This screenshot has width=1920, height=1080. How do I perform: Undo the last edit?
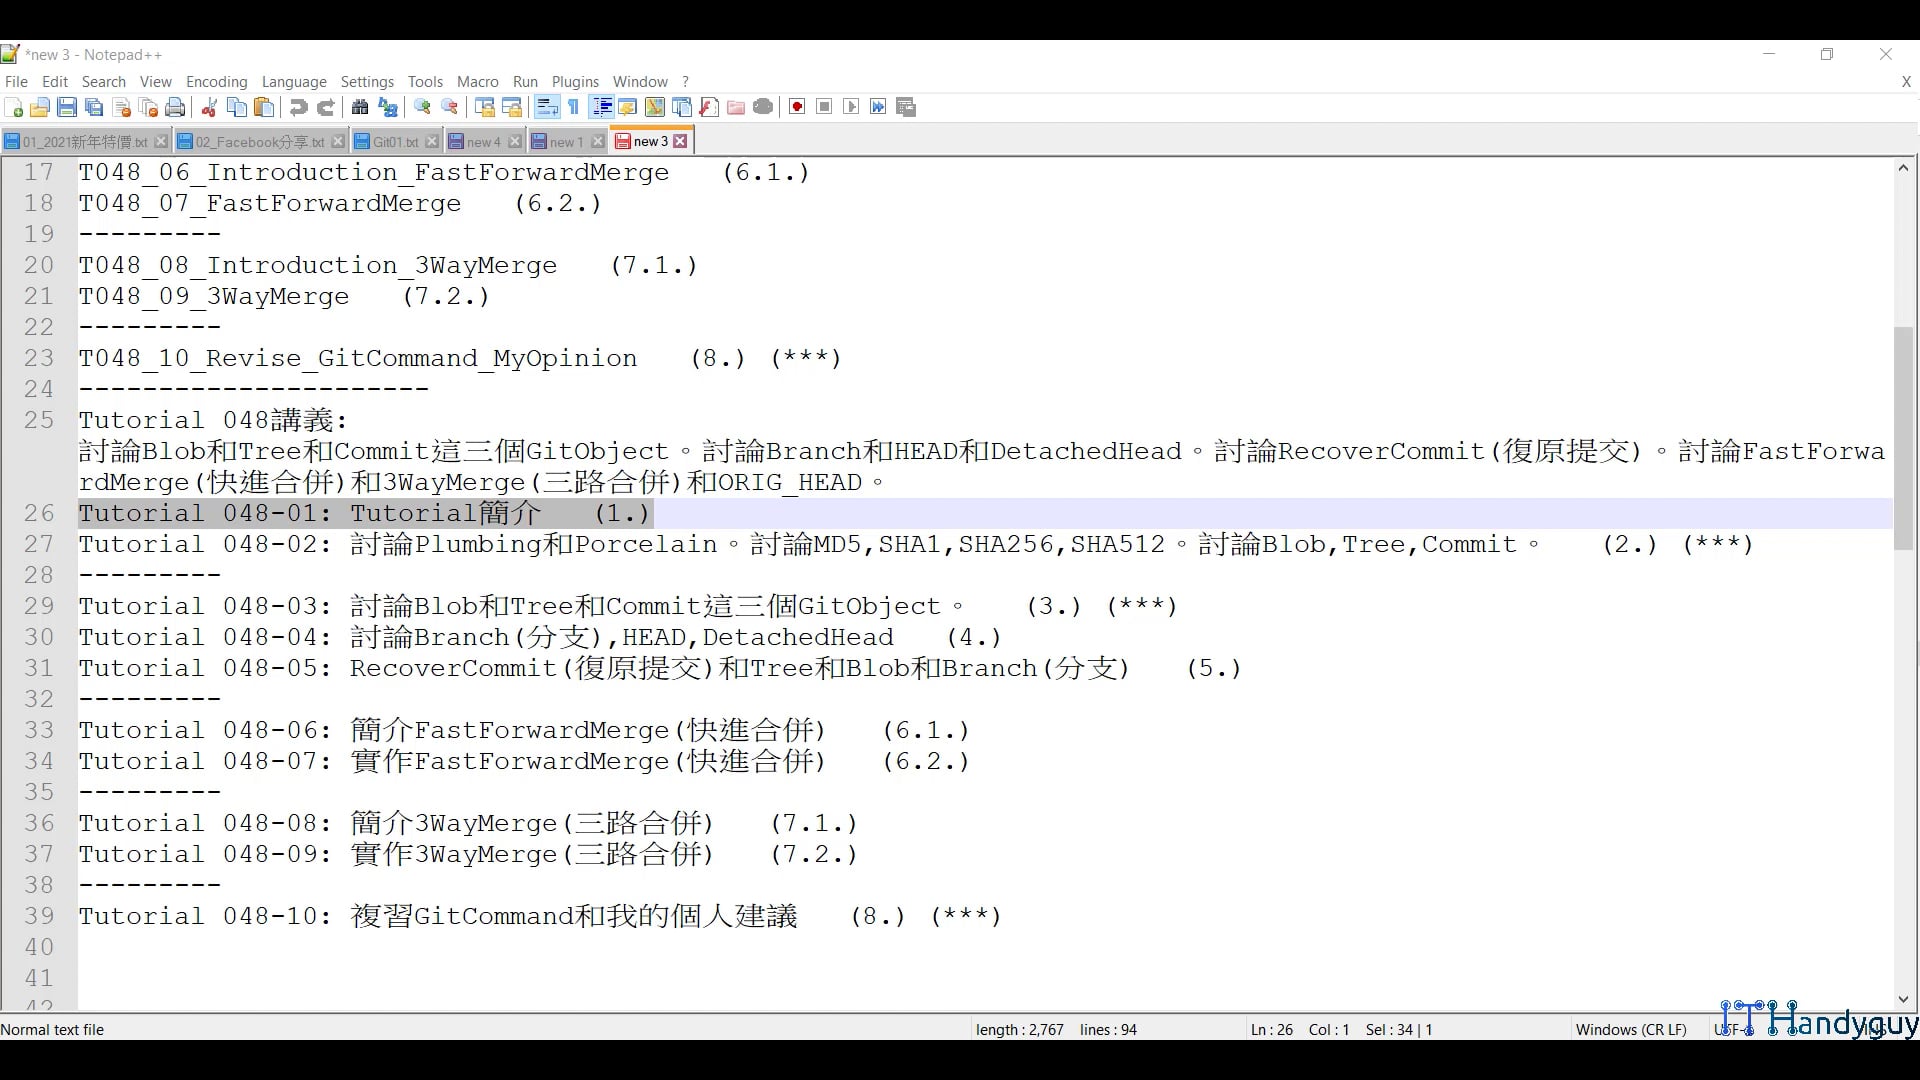point(298,107)
